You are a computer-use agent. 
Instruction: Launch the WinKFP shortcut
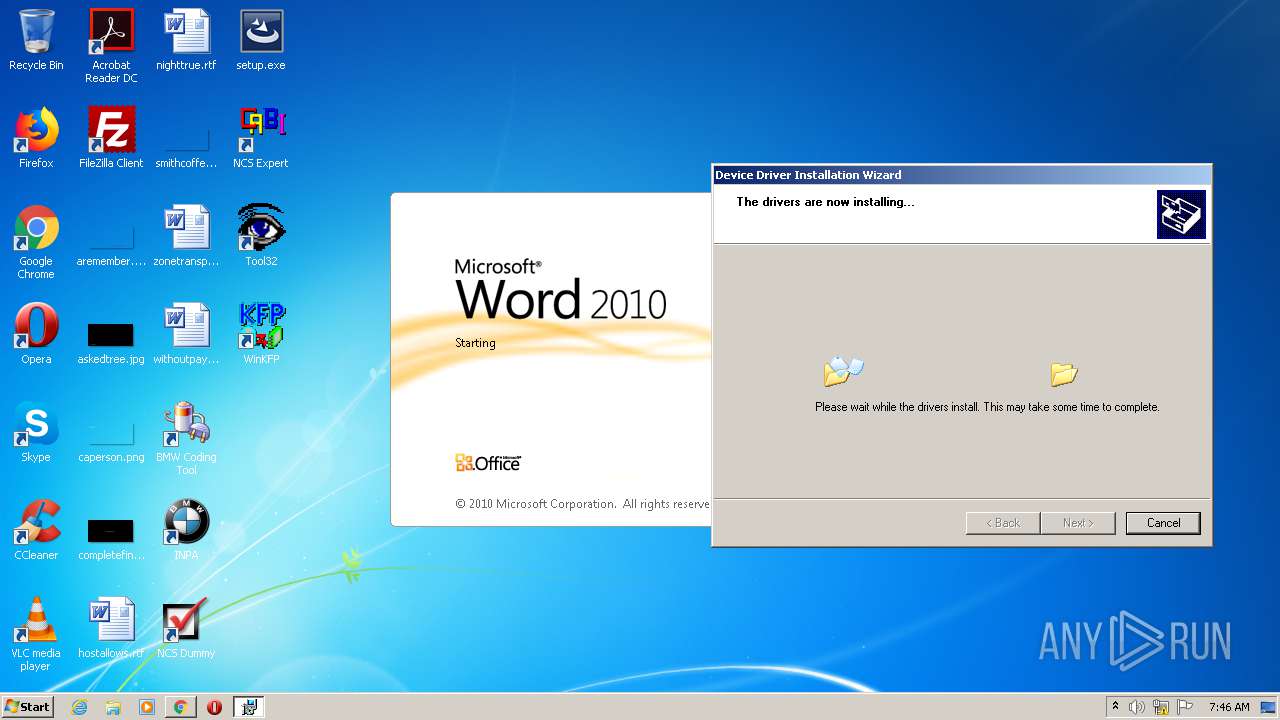click(x=261, y=334)
